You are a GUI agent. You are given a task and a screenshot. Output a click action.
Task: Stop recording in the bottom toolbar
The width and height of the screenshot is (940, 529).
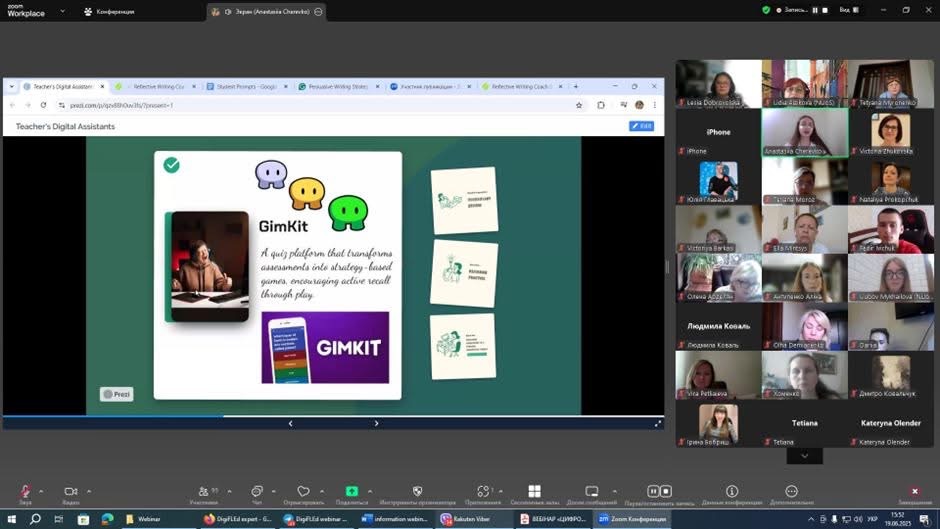pos(665,491)
